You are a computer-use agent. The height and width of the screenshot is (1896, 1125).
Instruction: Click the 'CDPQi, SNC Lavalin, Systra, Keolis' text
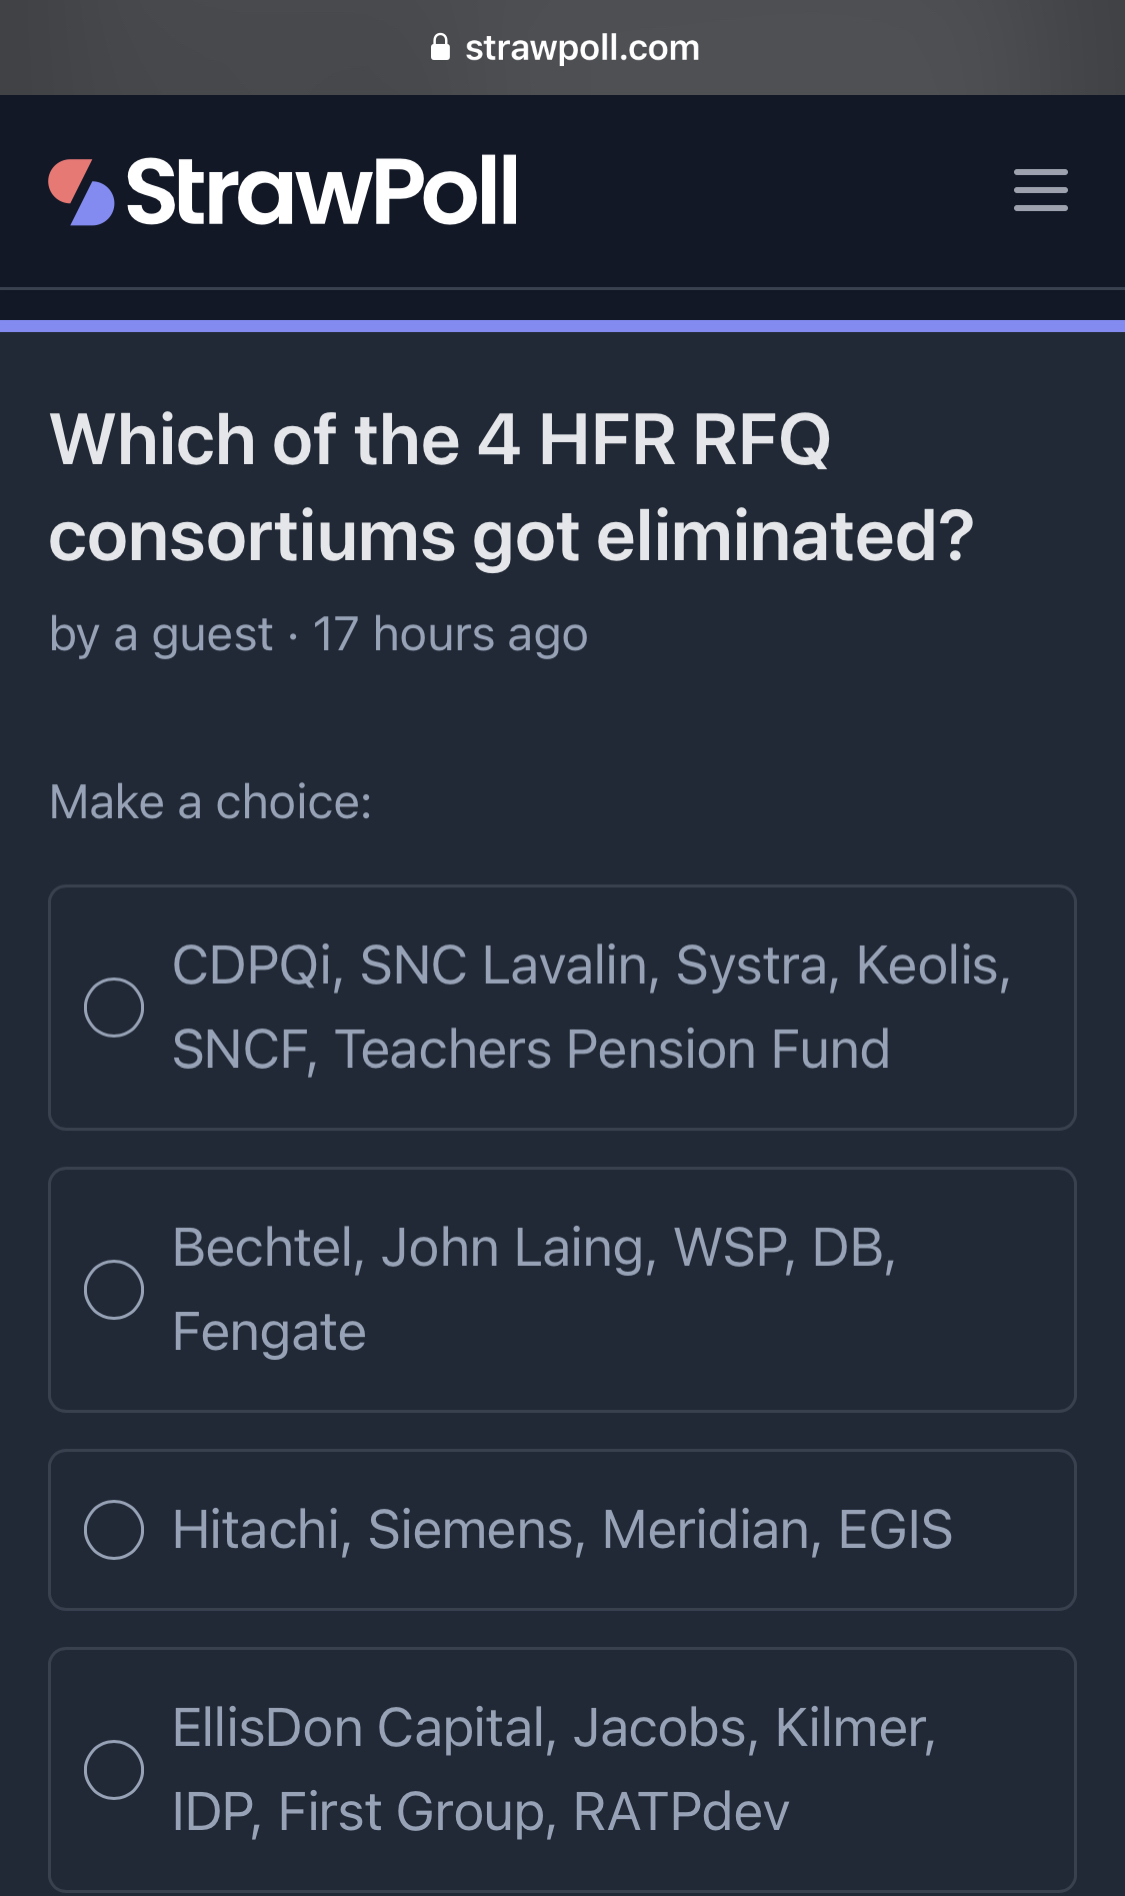(x=591, y=966)
